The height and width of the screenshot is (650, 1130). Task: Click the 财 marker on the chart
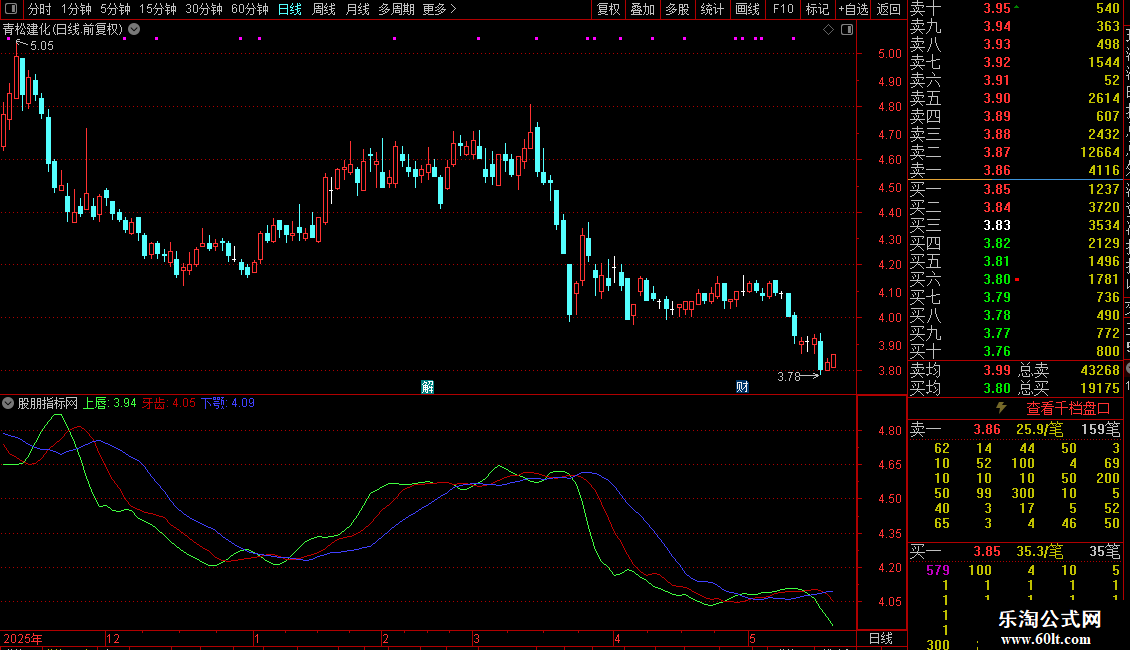pyautogui.click(x=742, y=387)
